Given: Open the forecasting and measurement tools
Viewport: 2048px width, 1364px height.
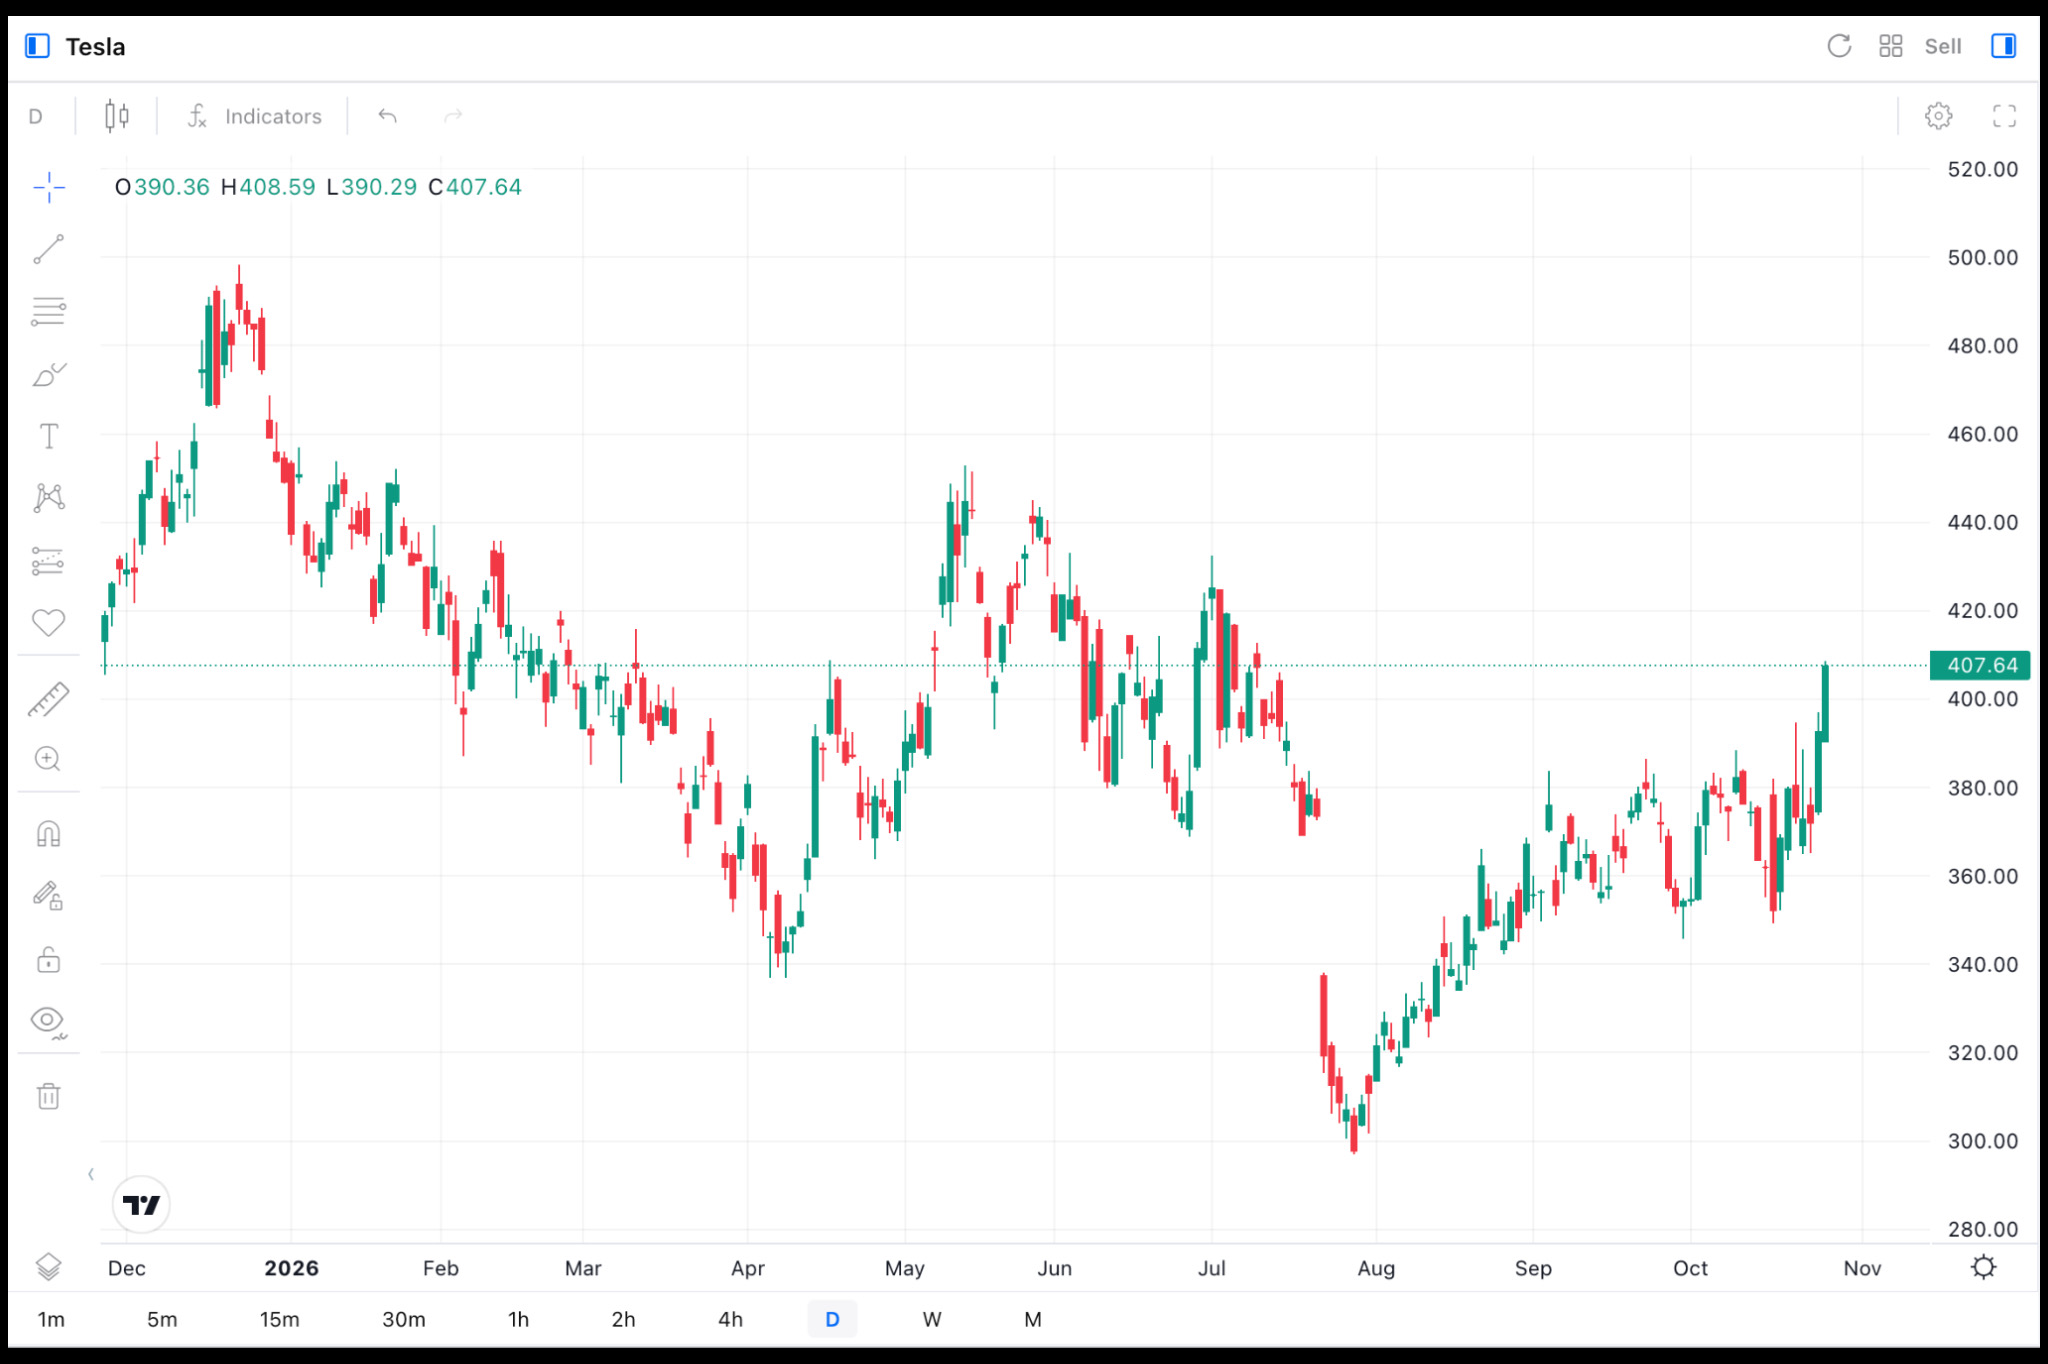Looking at the screenshot, I should coord(48,560).
